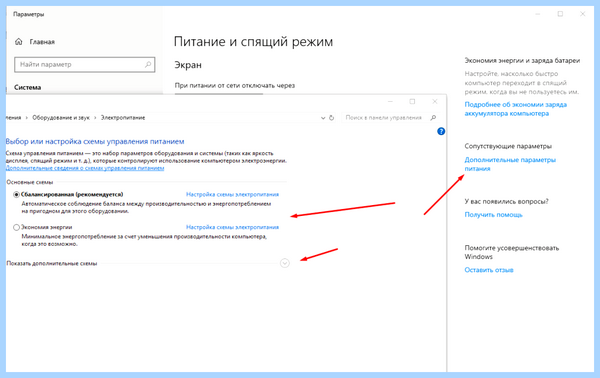Click the Сопутствующие параметры heading
The height and width of the screenshot is (378, 600).
click(508, 146)
